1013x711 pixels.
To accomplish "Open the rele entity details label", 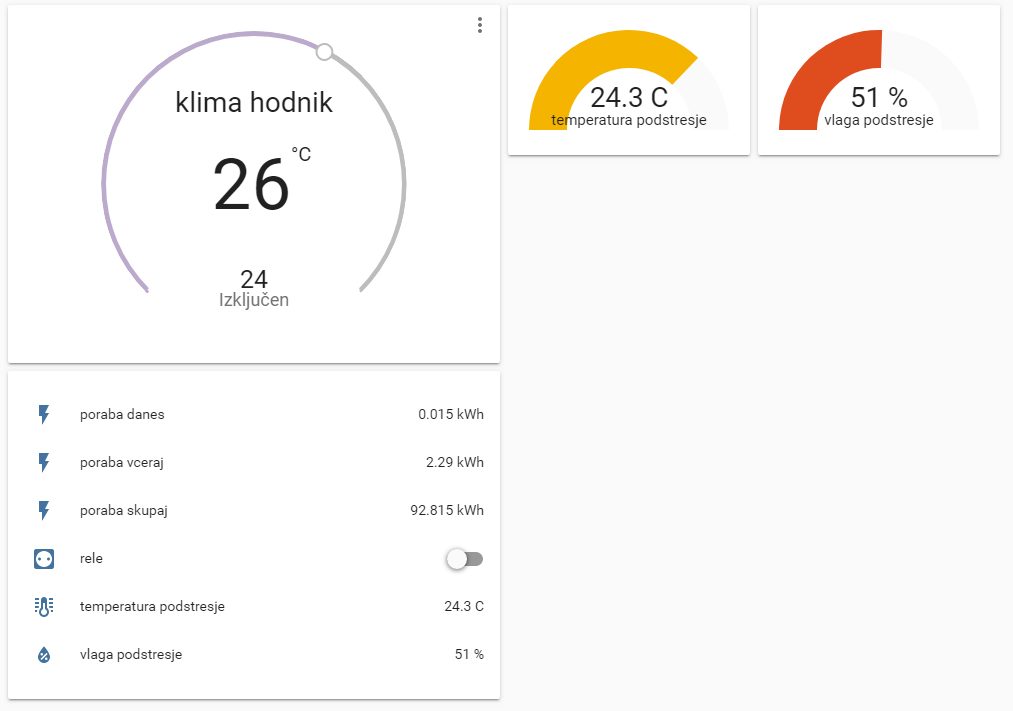I will pyautogui.click(x=91, y=559).
